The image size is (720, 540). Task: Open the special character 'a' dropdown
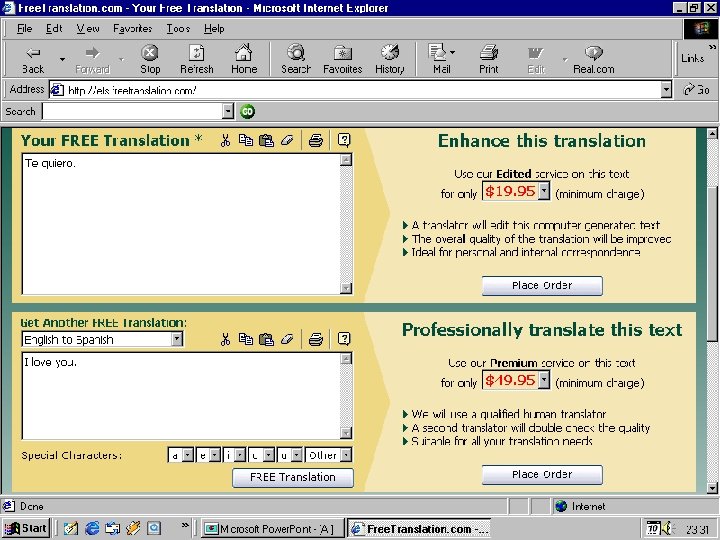pos(187,455)
